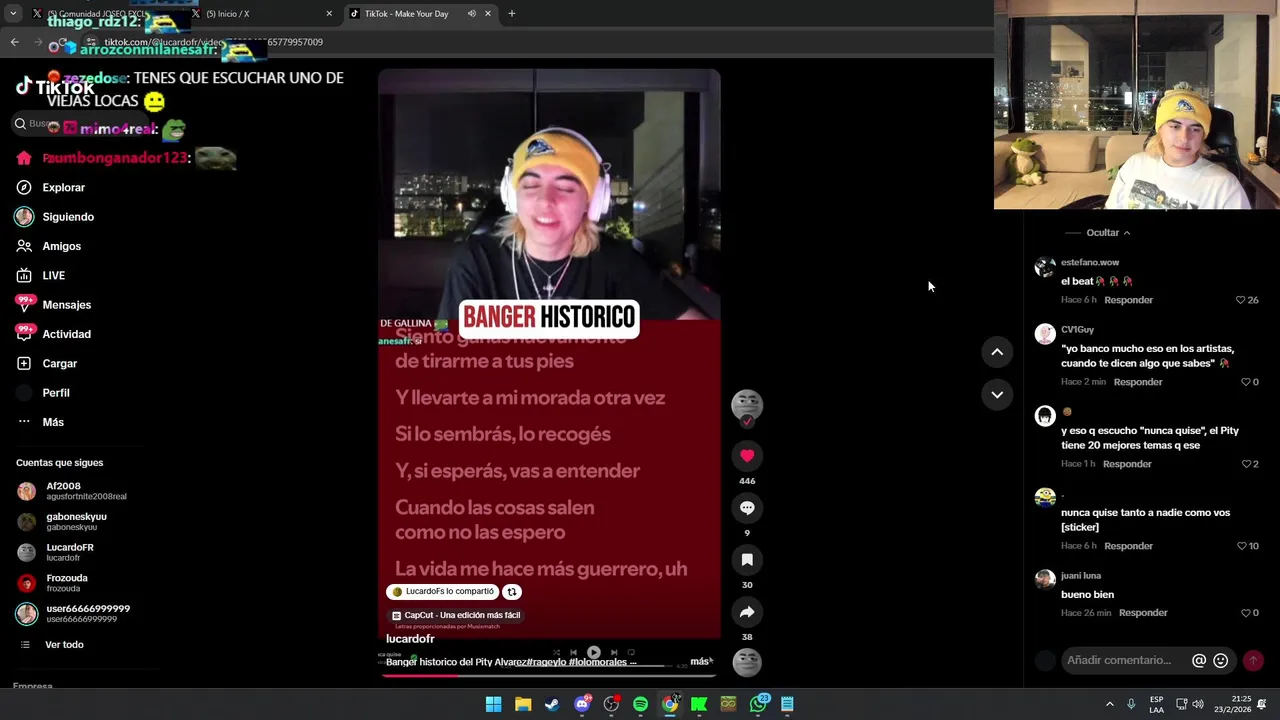Toggle shuffle in the overlaid music player
Viewport: 1280px width, 720px height.
click(x=557, y=653)
